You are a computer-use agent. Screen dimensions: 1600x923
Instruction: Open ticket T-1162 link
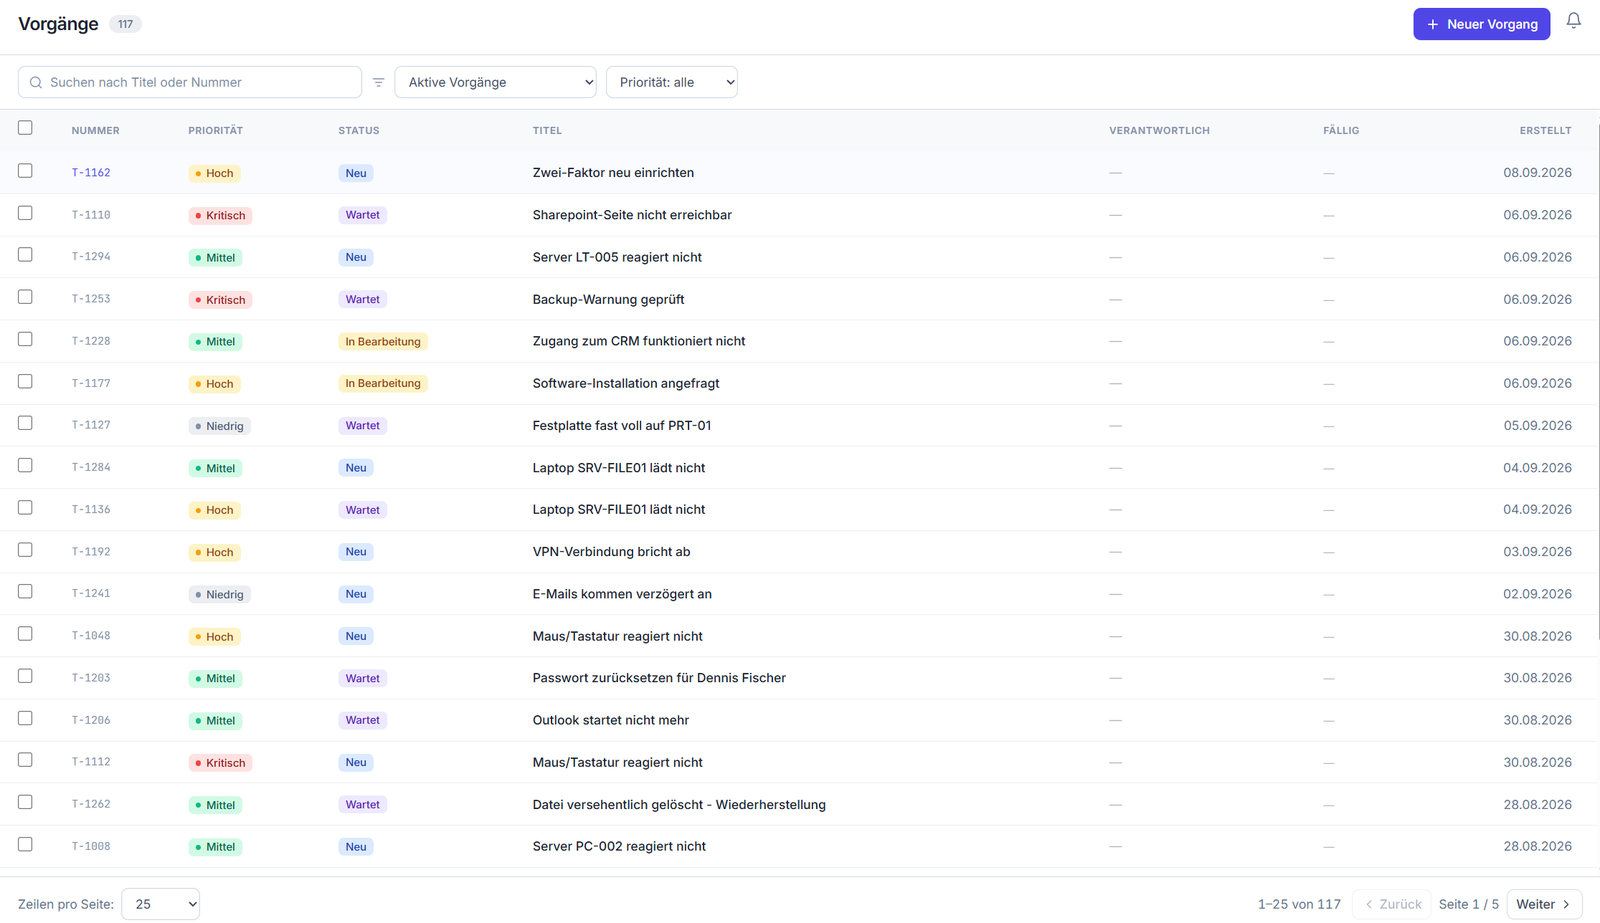[91, 173]
